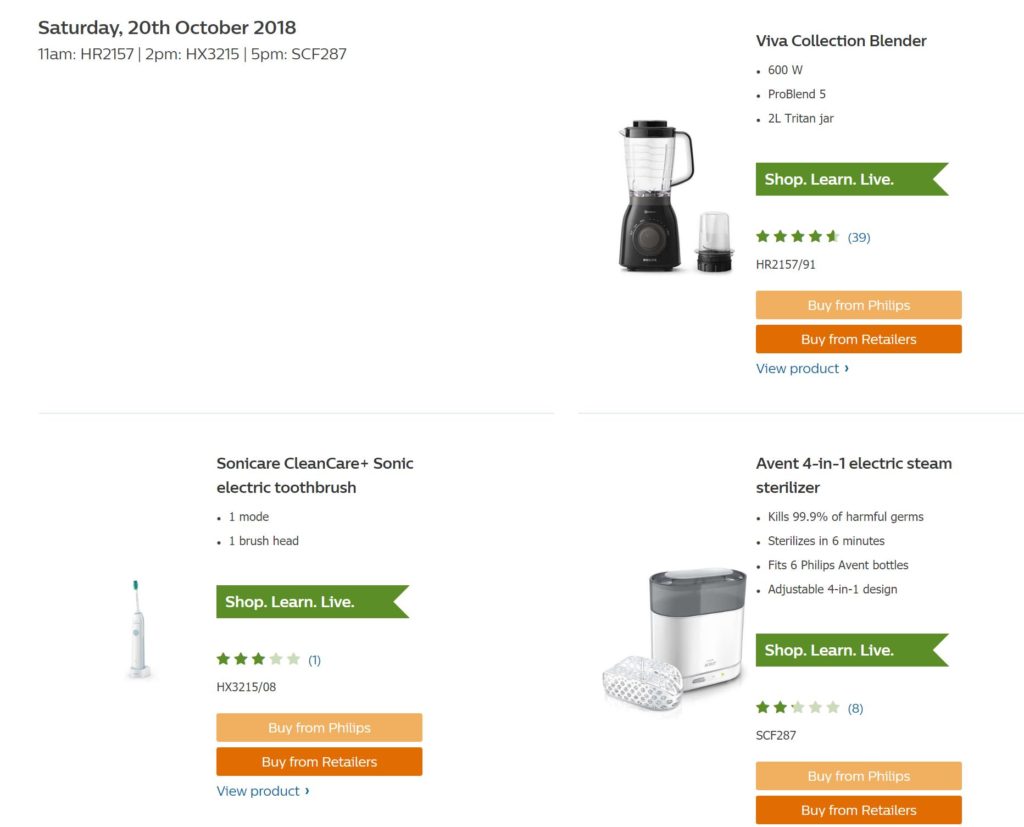The height and width of the screenshot is (827, 1024).
Task: Click the Avent sterilizer star rating
Action: pos(797,708)
